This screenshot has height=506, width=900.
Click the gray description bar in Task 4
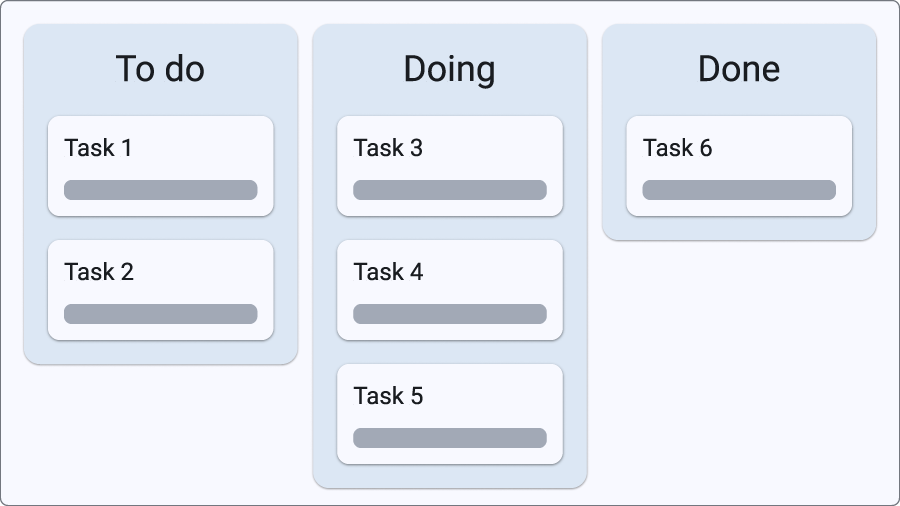point(449,314)
